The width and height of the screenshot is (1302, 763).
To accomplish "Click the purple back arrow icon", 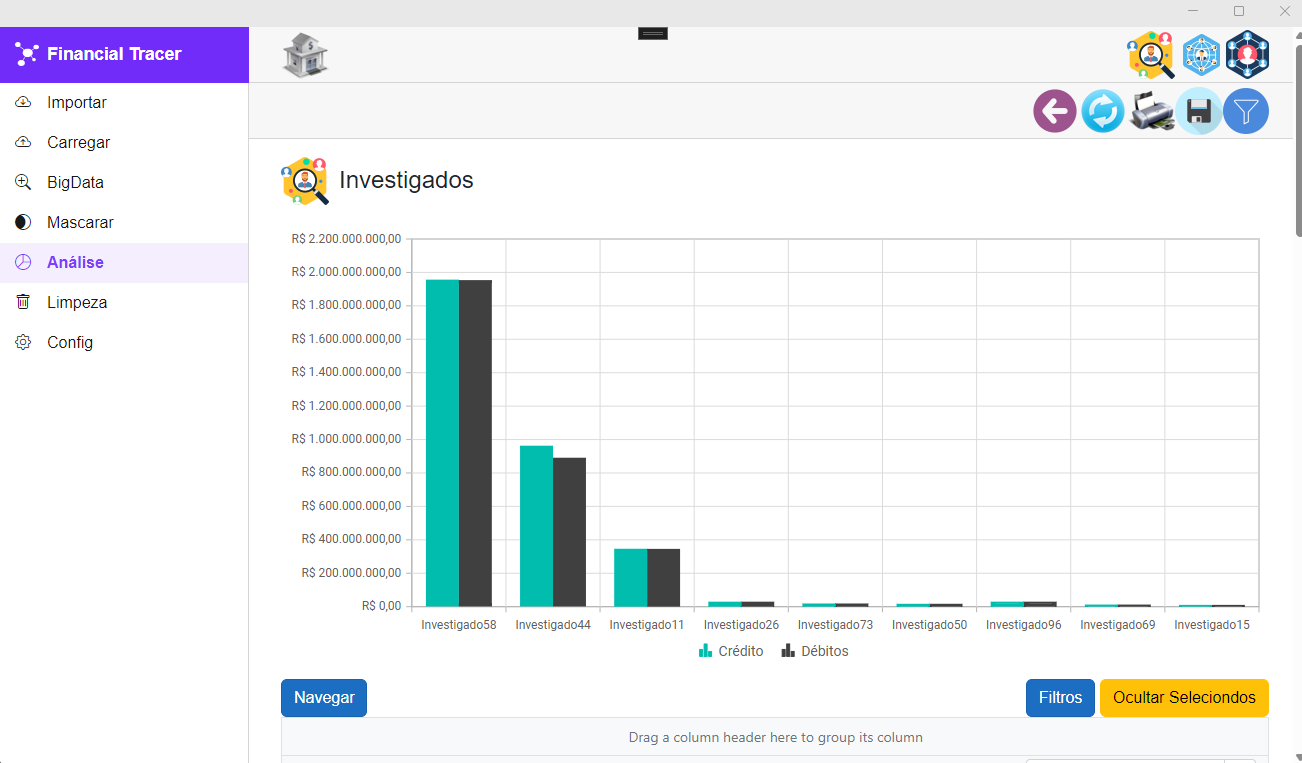I will [1054, 111].
